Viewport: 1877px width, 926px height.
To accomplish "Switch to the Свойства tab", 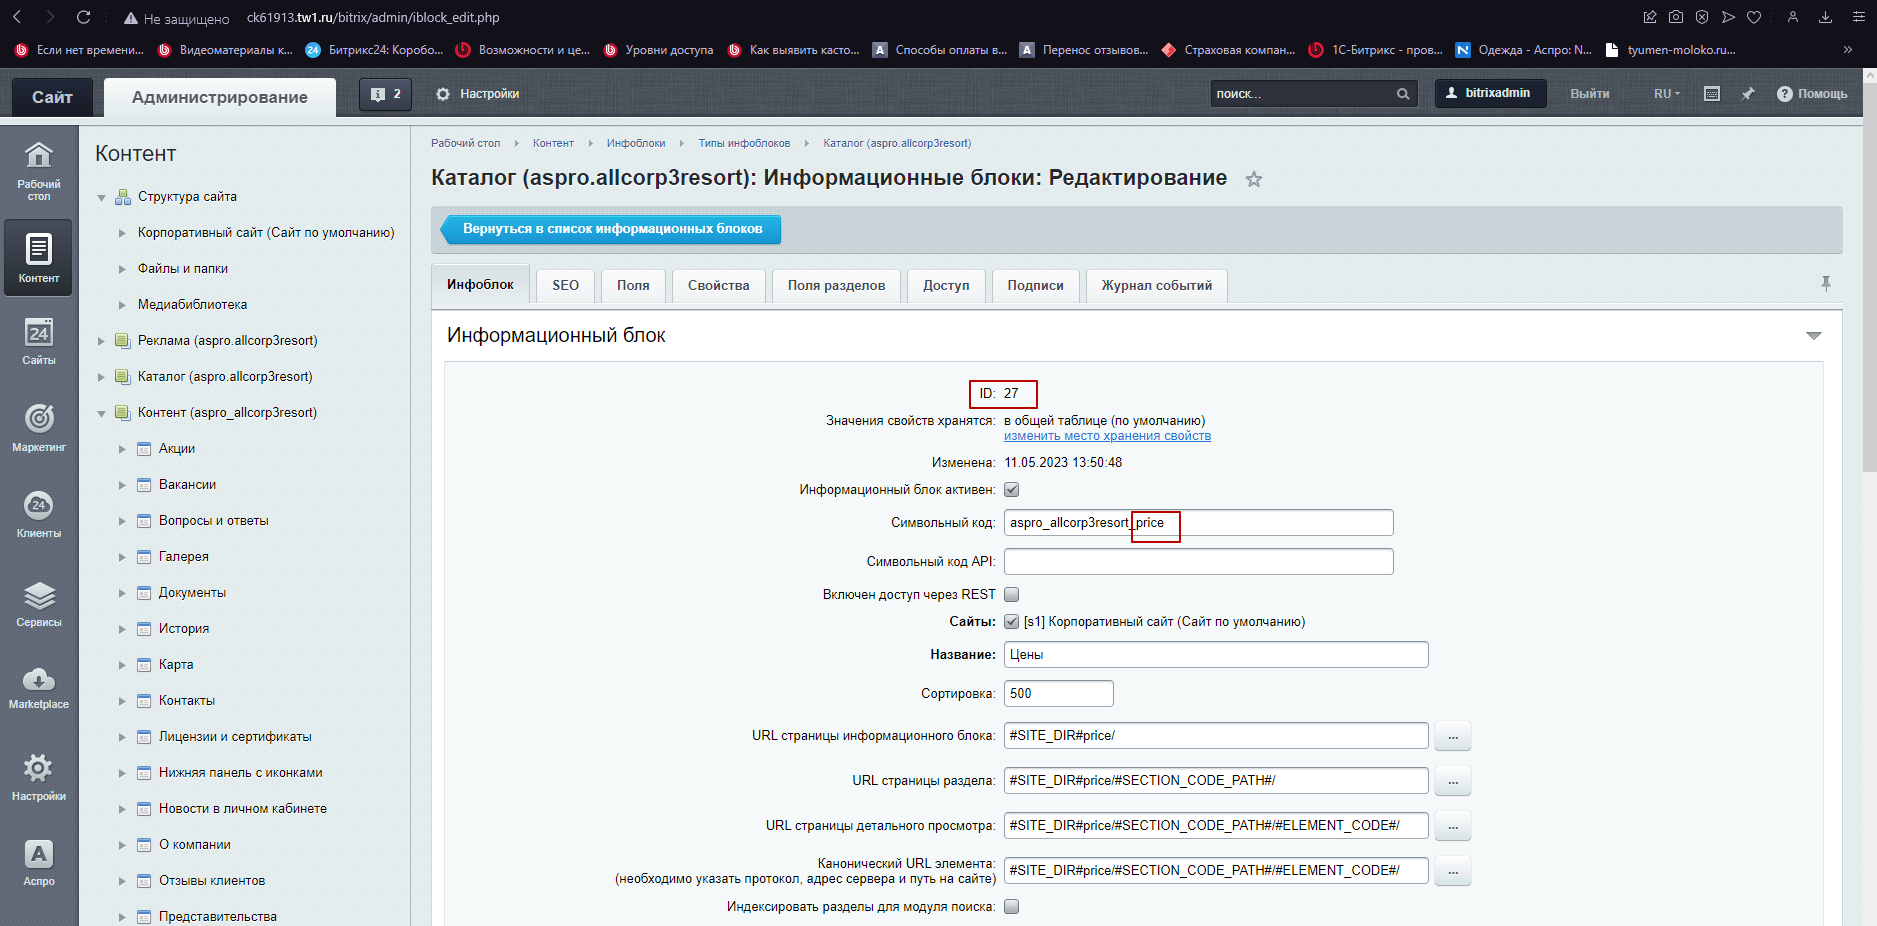I will tap(718, 286).
